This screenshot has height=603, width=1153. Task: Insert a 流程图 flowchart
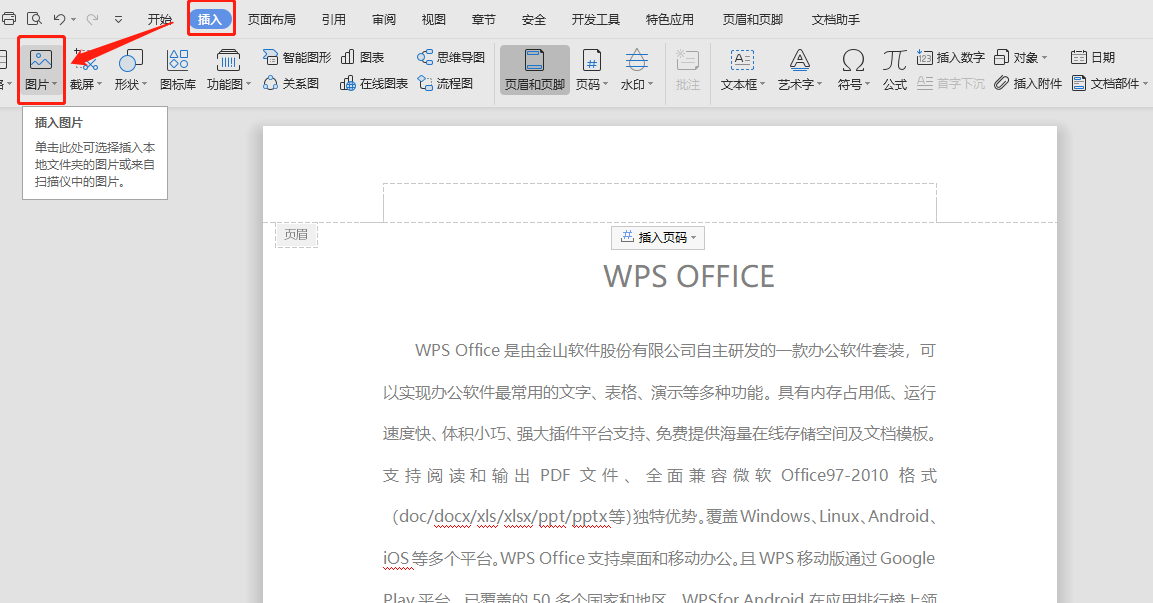[x=445, y=84]
